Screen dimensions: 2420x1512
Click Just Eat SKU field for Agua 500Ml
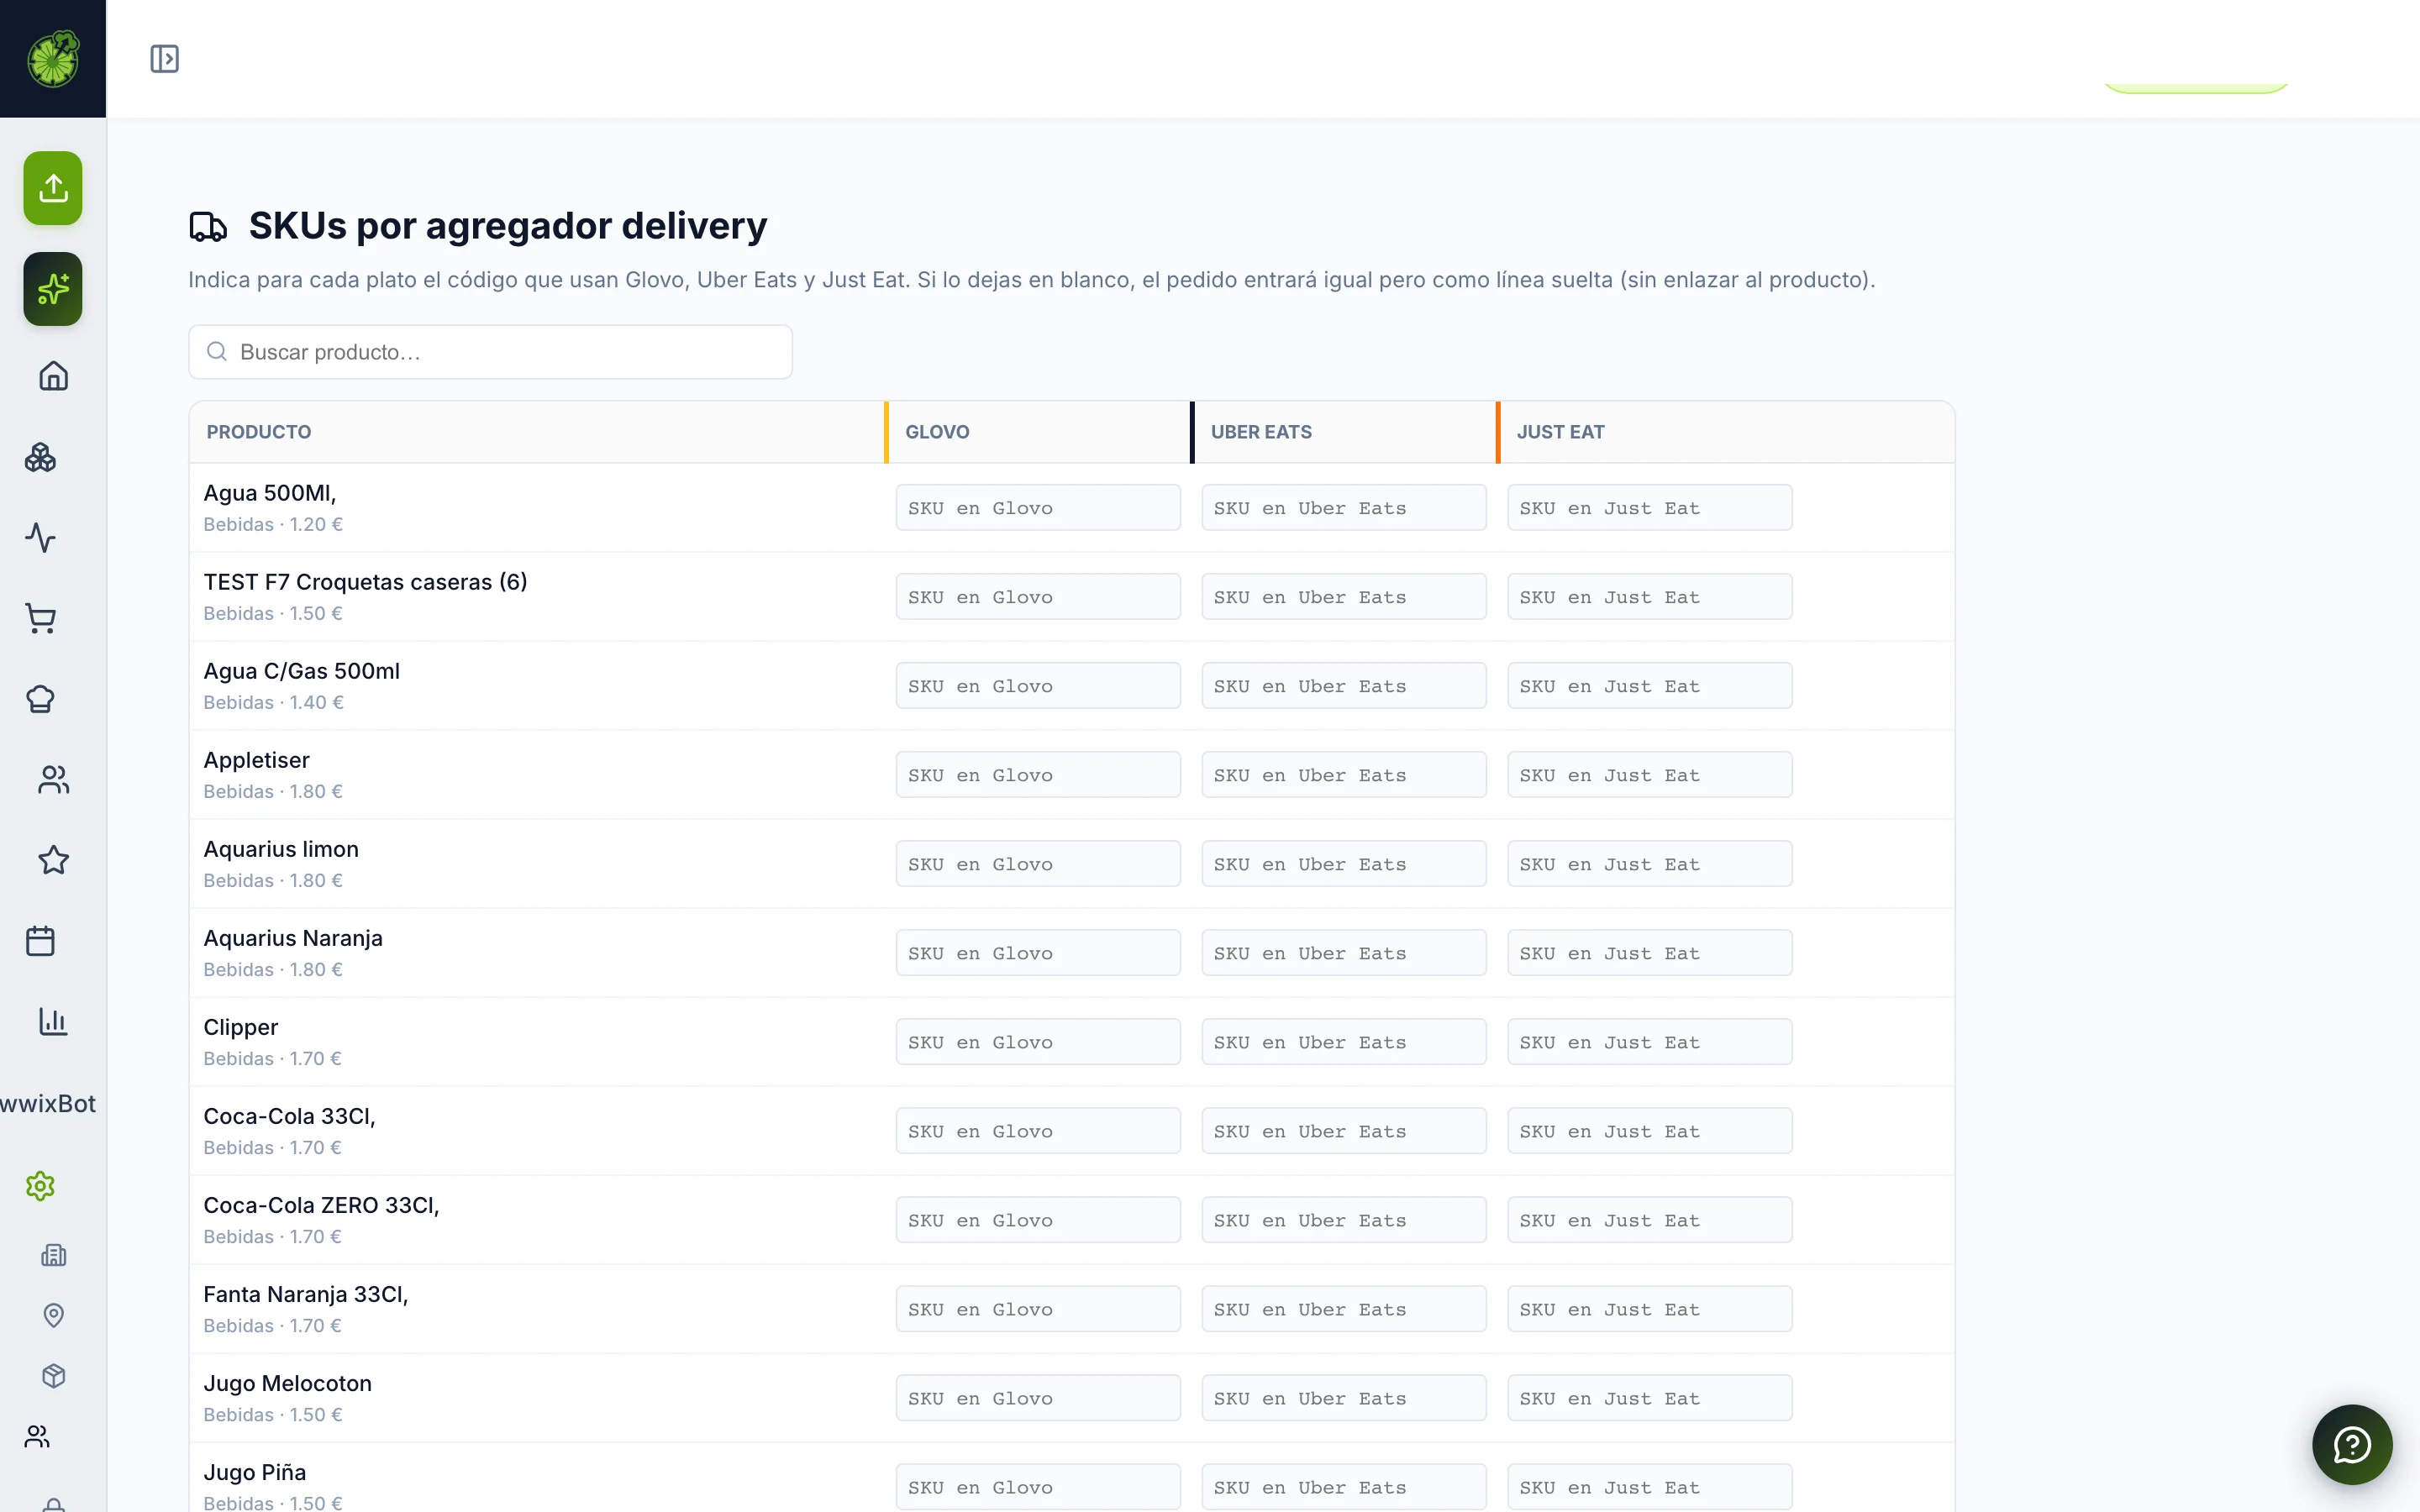[x=1649, y=508]
